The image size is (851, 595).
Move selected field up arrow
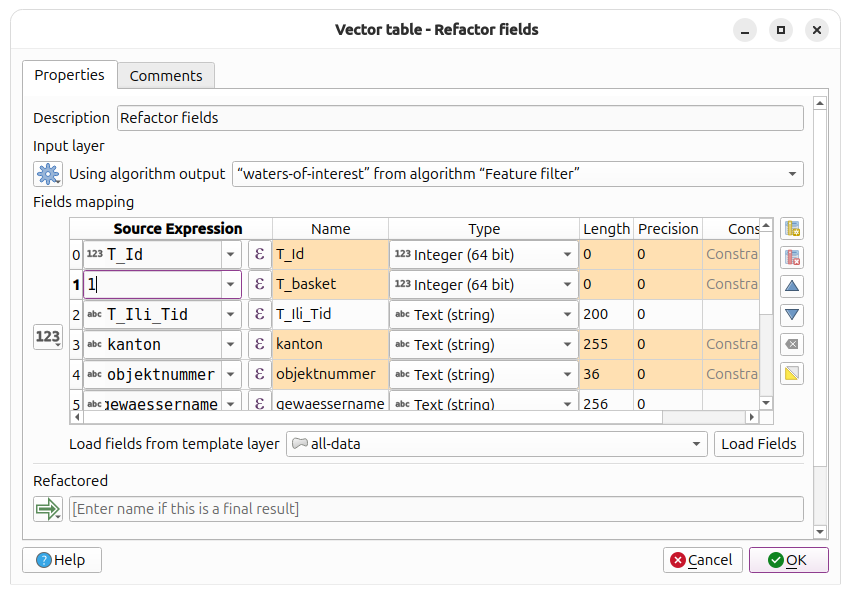792,286
